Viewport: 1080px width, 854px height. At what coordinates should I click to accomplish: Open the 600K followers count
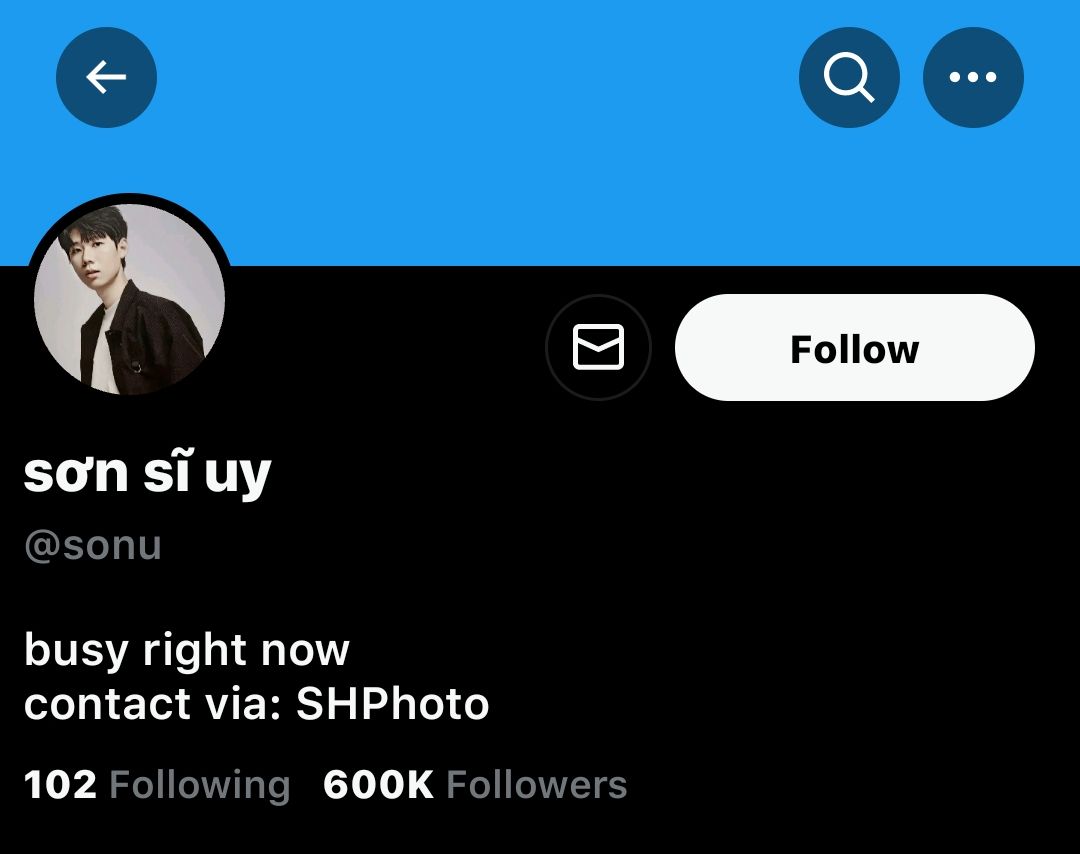(378, 785)
